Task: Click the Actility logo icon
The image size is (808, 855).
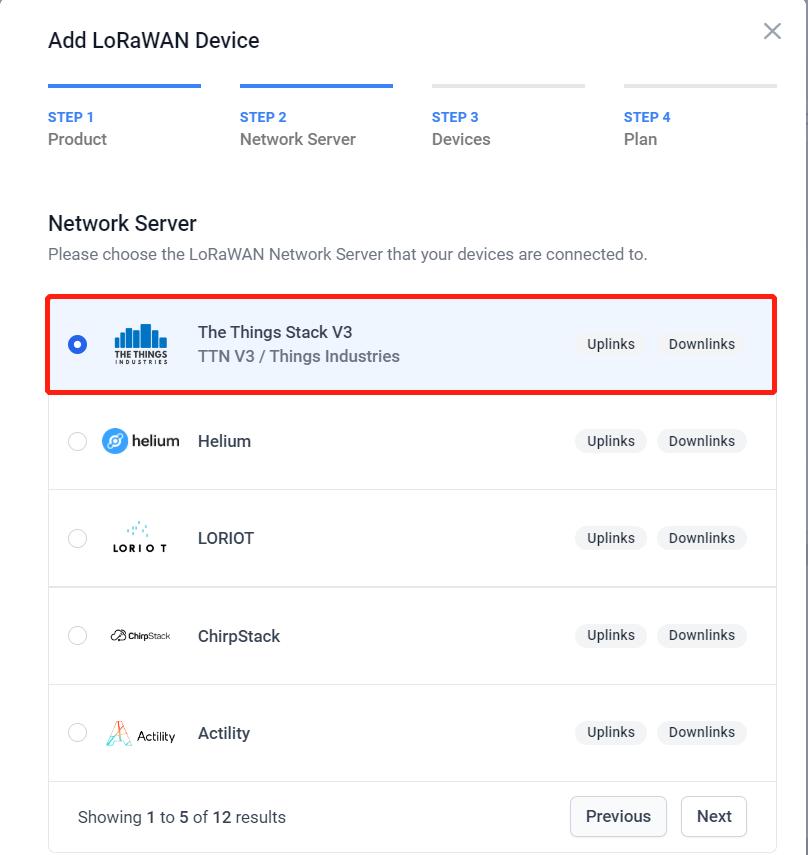Action: pyautogui.click(x=141, y=733)
